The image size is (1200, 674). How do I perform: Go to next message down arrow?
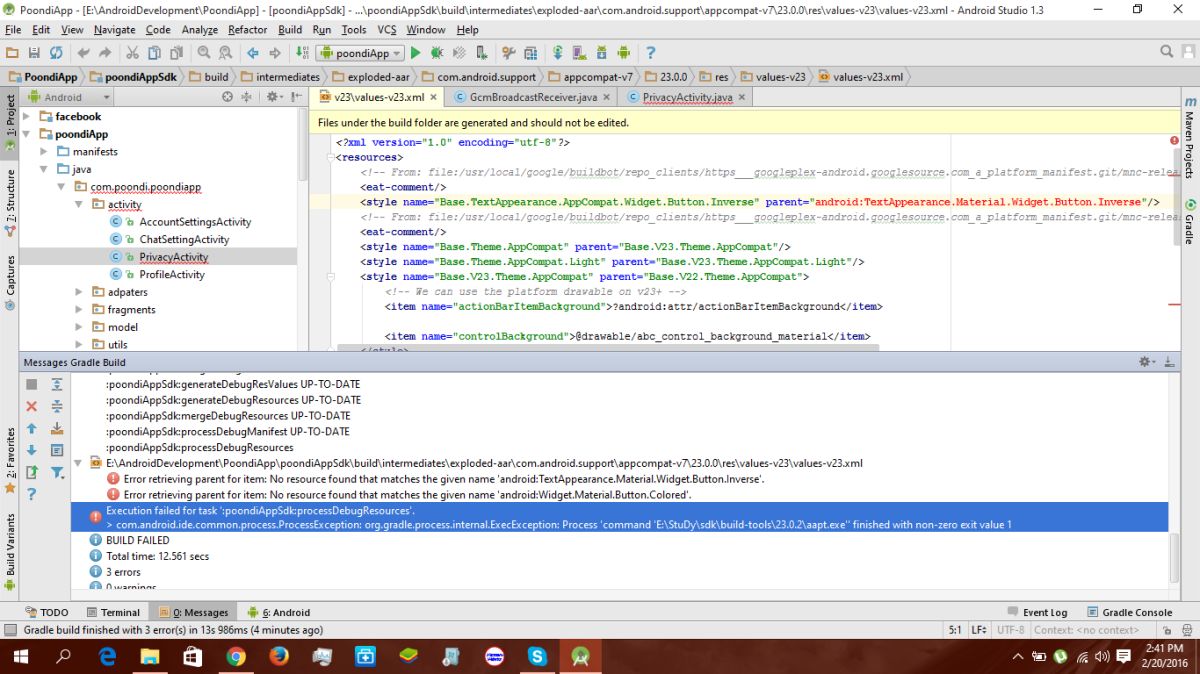point(31,450)
